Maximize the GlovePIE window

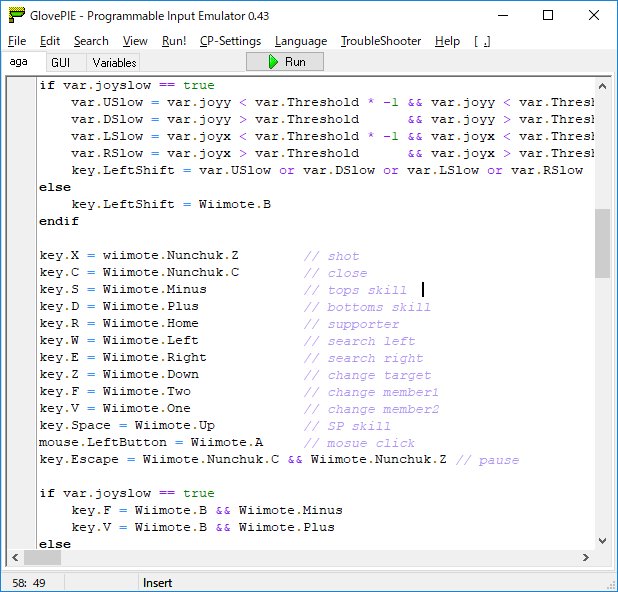click(x=548, y=15)
